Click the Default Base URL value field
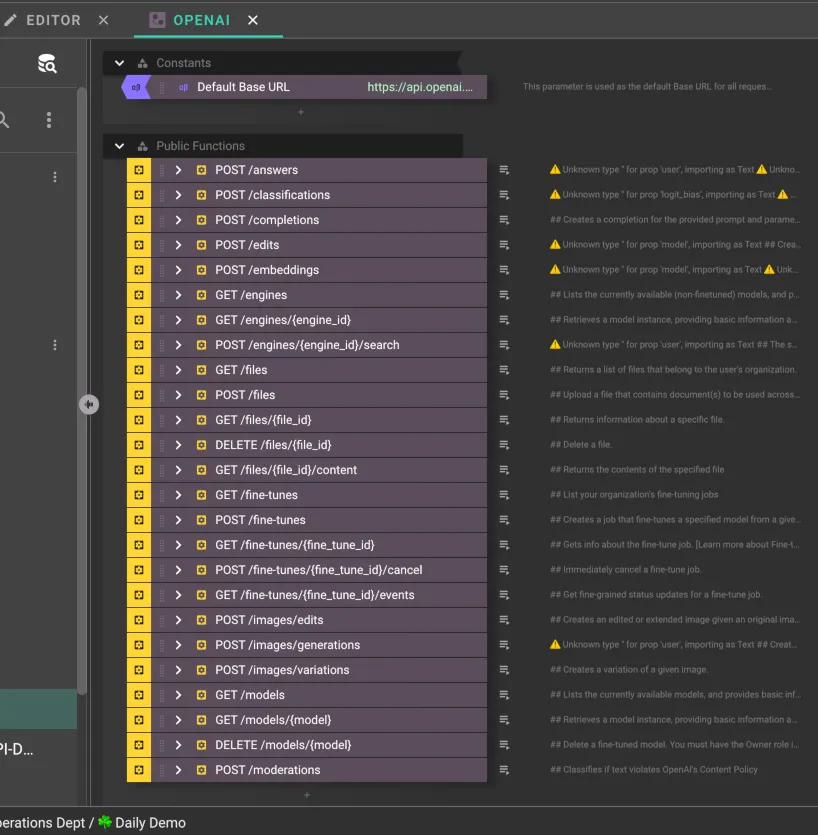This screenshot has width=818, height=835. point(420,87)
